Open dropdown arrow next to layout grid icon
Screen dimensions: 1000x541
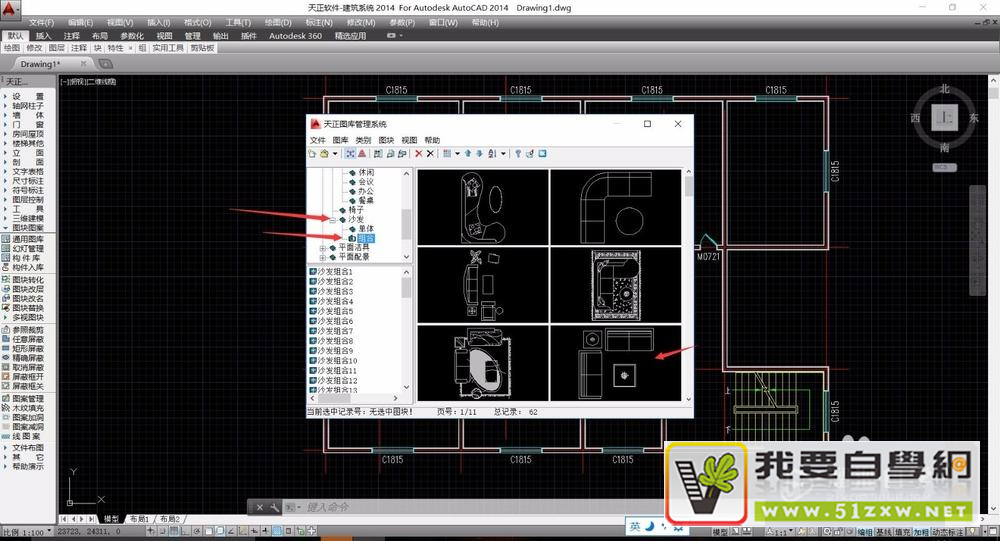tap(457, 154)
